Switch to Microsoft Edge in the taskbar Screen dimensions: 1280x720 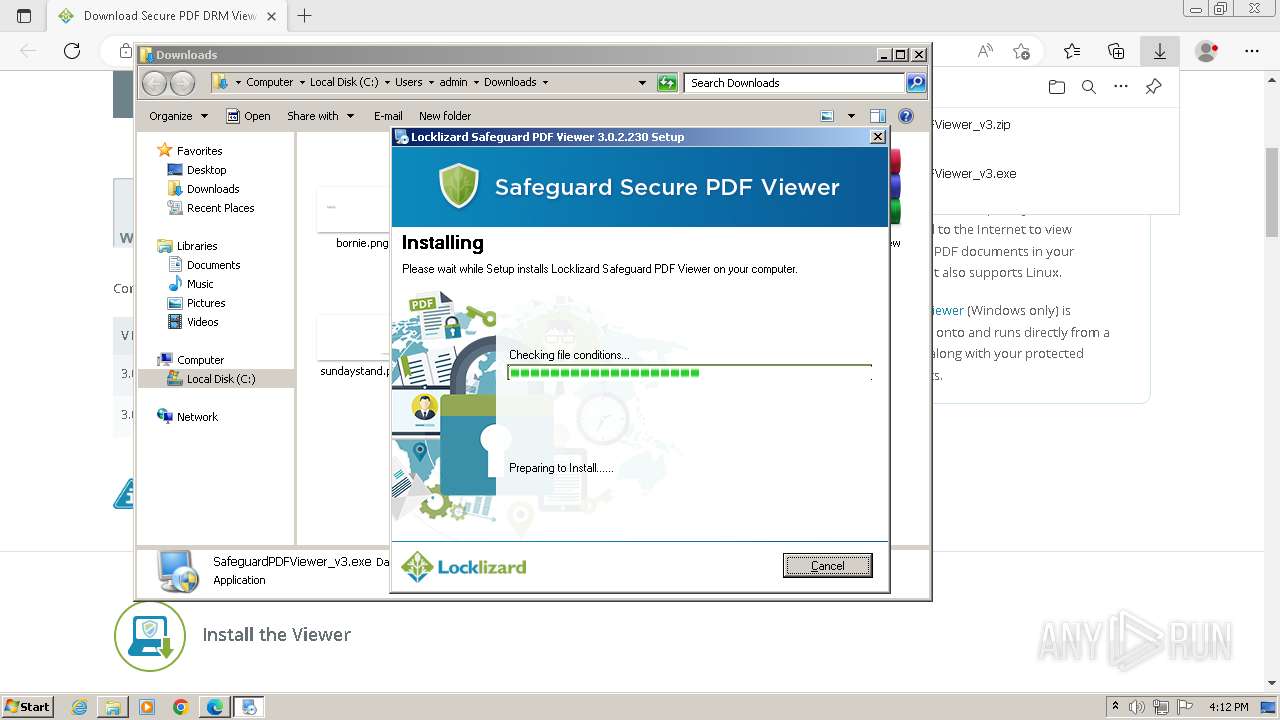(x=214, y=707)
